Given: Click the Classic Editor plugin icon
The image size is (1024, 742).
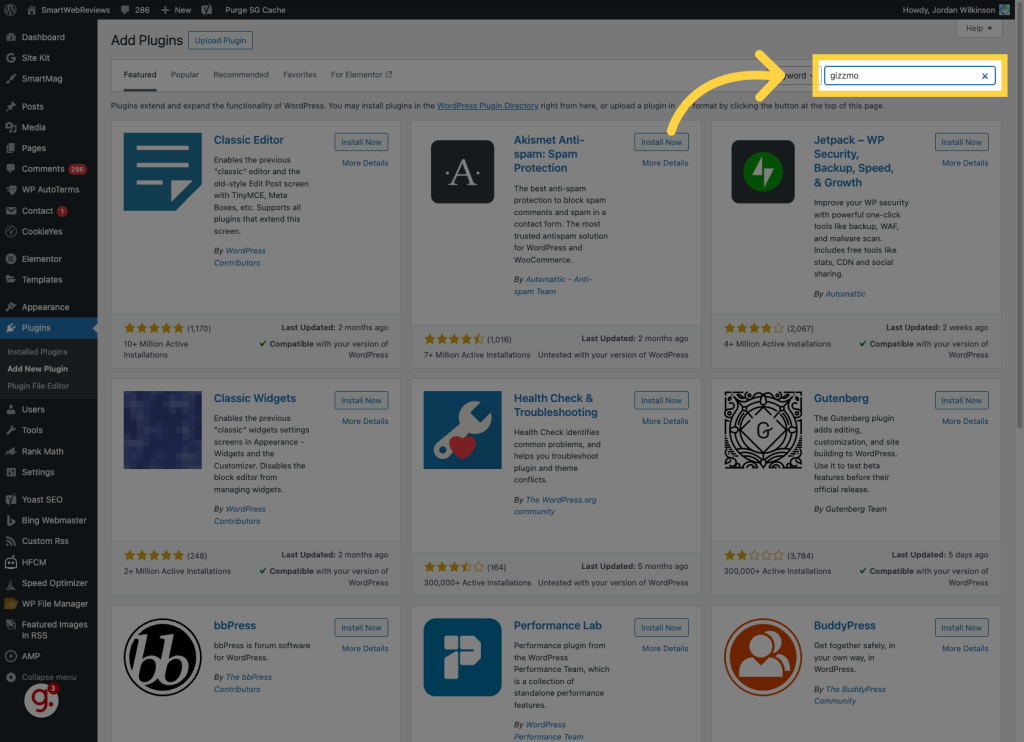Looking at the screenshot, I should (x=162, y=172).
